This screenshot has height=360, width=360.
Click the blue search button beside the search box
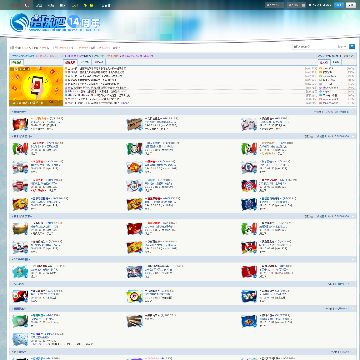coord(352,47)
